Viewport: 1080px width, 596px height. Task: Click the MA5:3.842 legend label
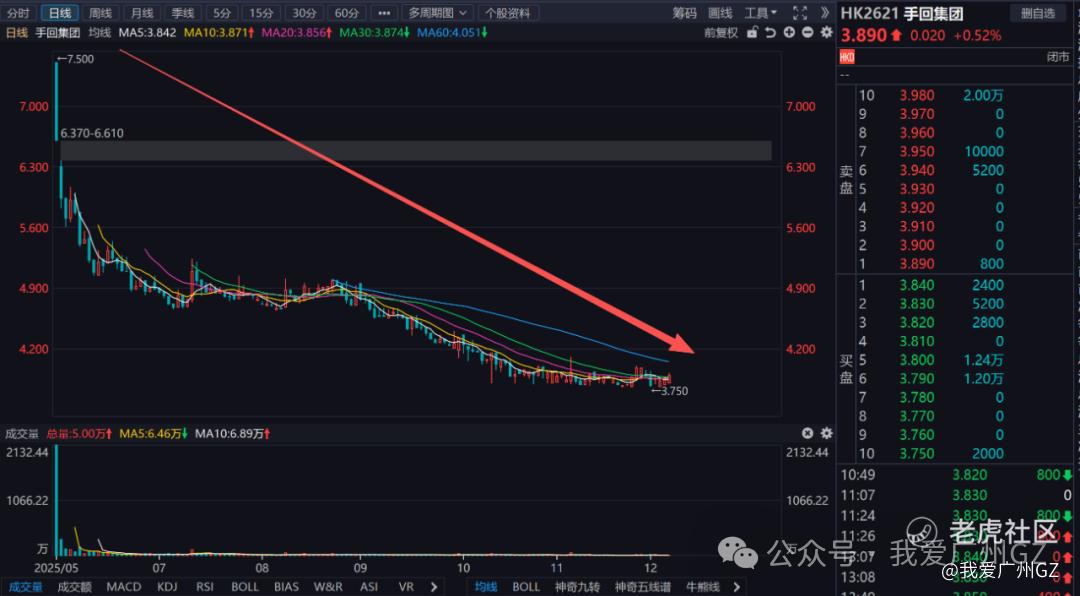tap(147, 32)
